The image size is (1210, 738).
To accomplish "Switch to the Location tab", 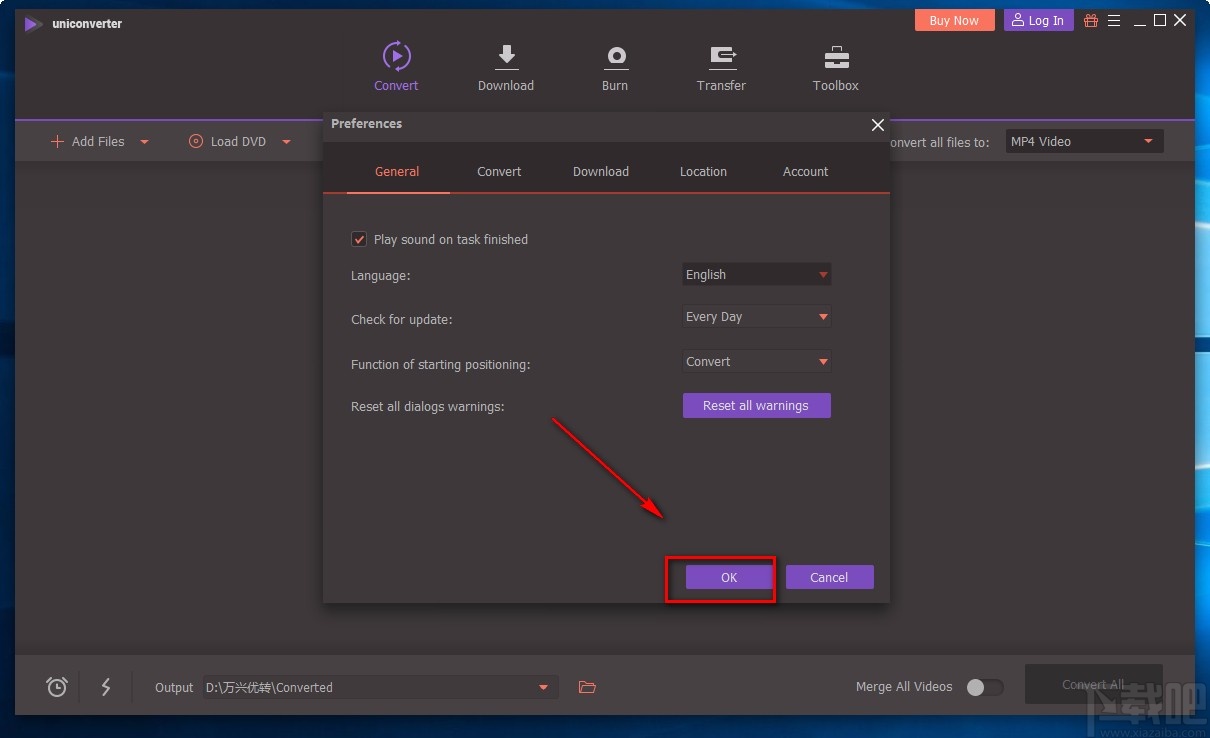I will (703, 172).
